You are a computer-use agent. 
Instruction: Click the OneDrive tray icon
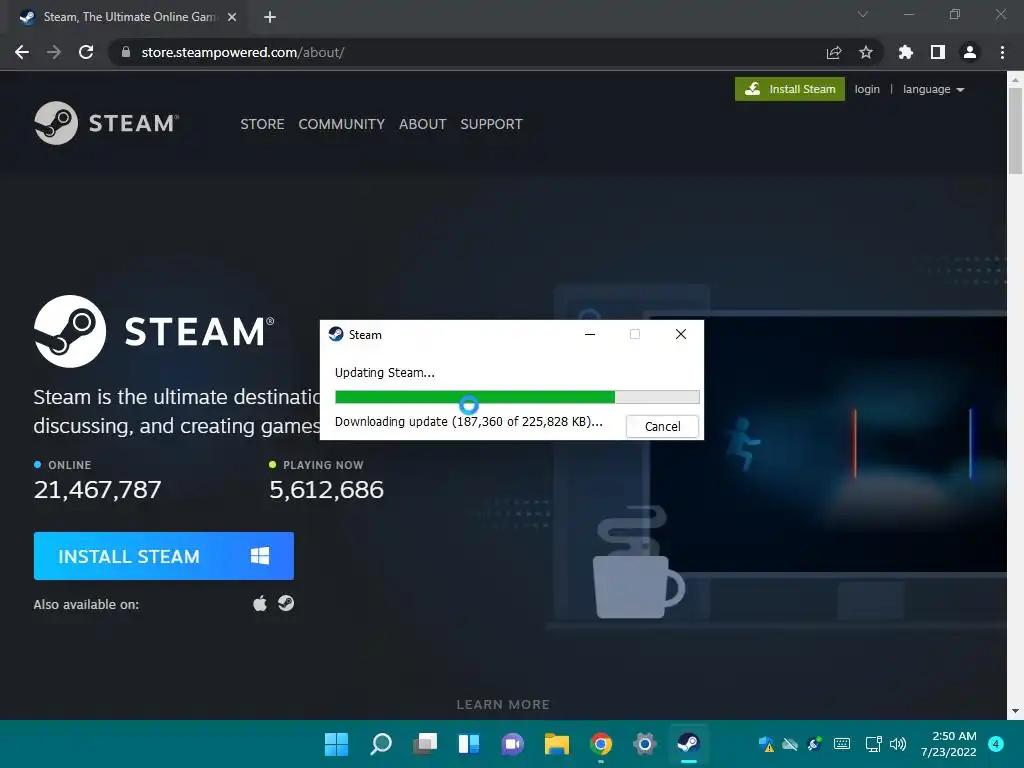pos(790,744)
